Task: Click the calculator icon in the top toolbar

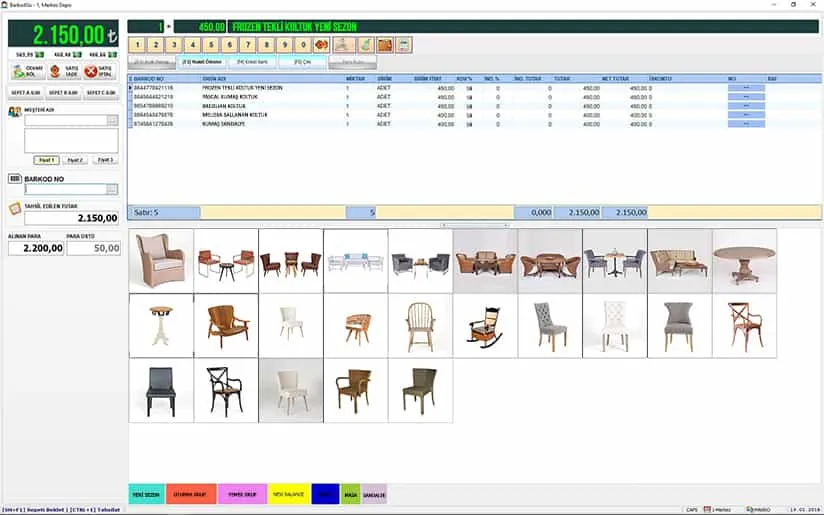Action: pos(403,45)
